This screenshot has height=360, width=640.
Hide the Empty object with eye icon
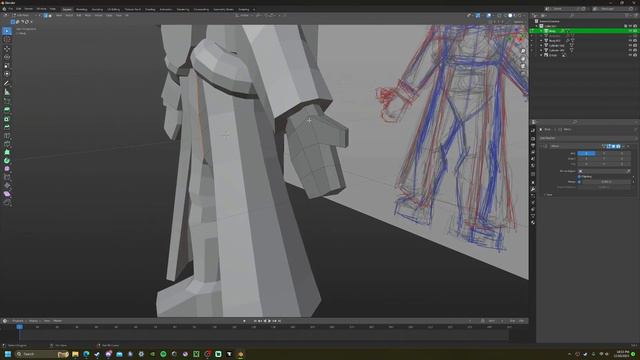coord(631,55)
